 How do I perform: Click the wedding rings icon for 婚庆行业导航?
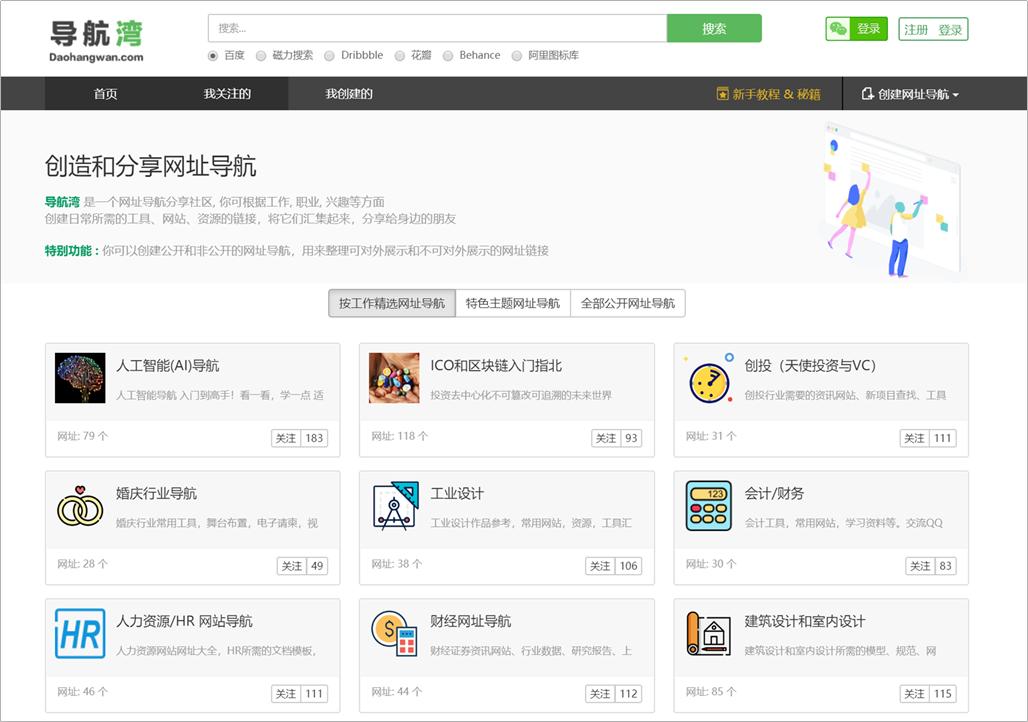[x=80, y=506]
